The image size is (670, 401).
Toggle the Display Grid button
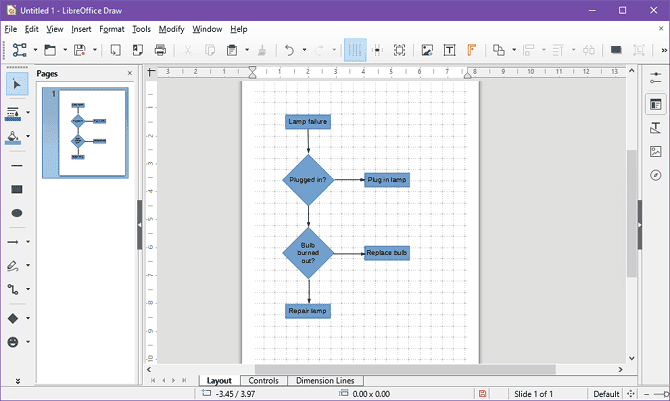click(x=355, y=50)
